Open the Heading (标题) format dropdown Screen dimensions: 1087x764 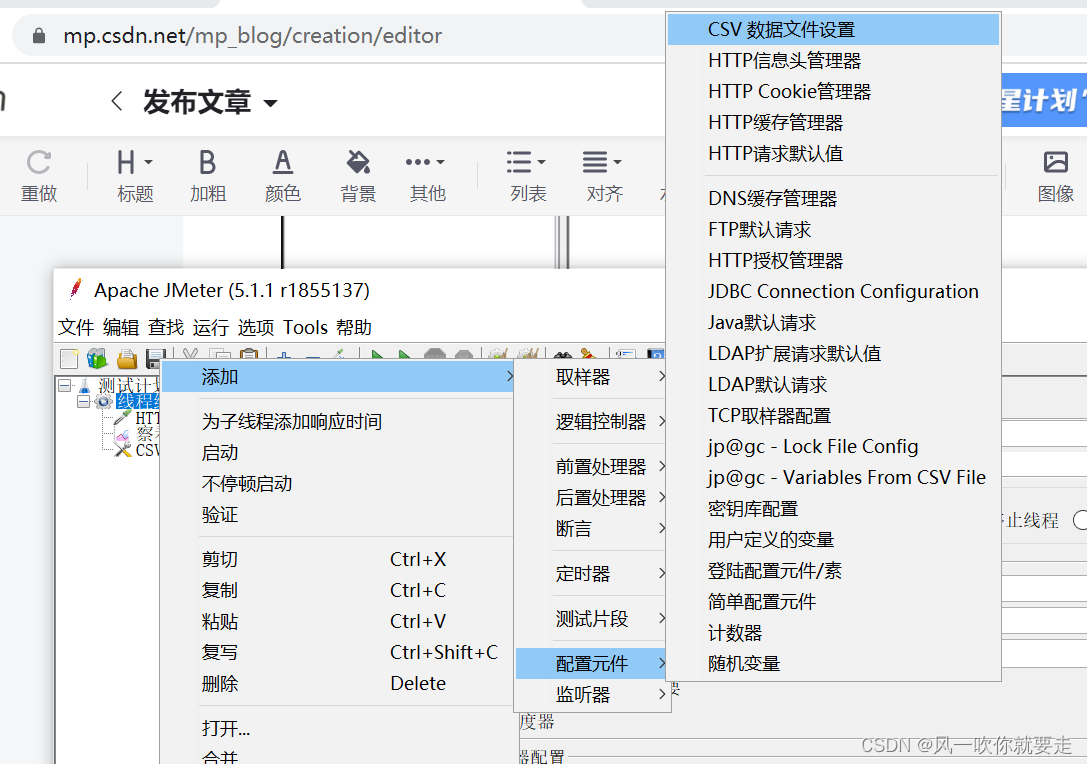tap(134, 176)
